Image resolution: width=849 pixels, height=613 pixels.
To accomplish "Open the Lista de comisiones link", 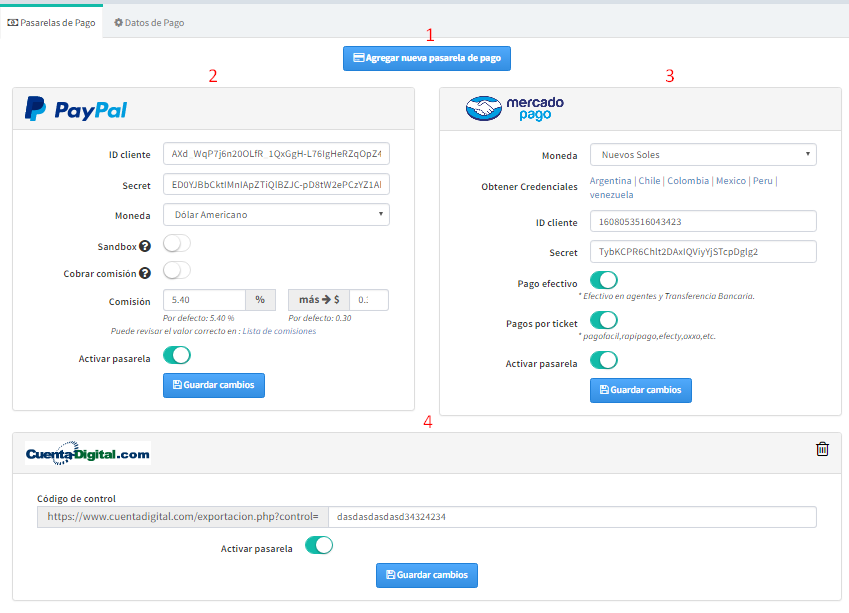I will tap(279, 331).
